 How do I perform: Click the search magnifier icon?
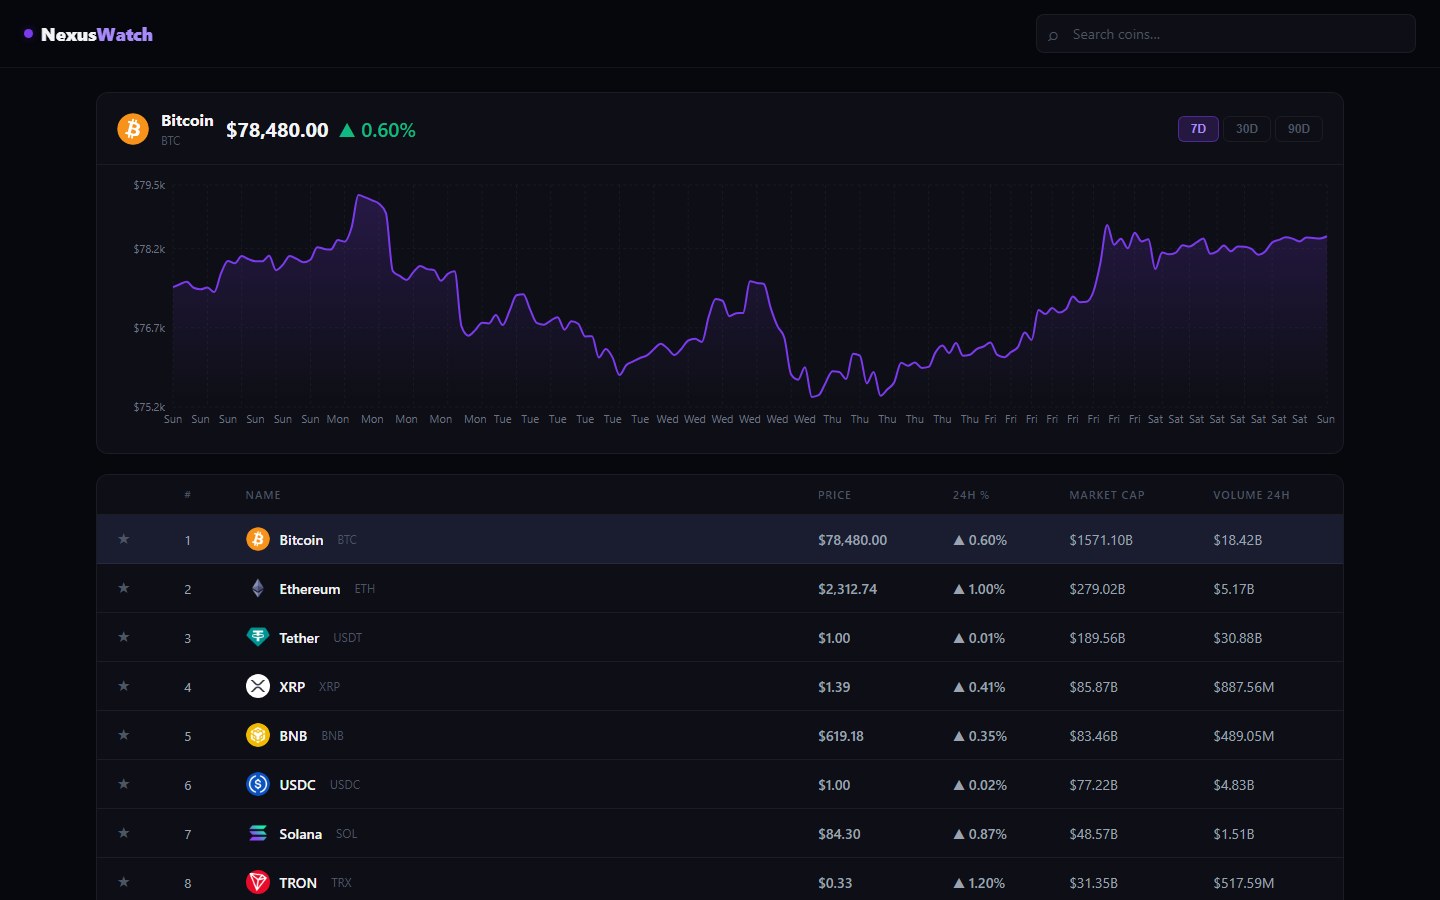coord(1053,35)
